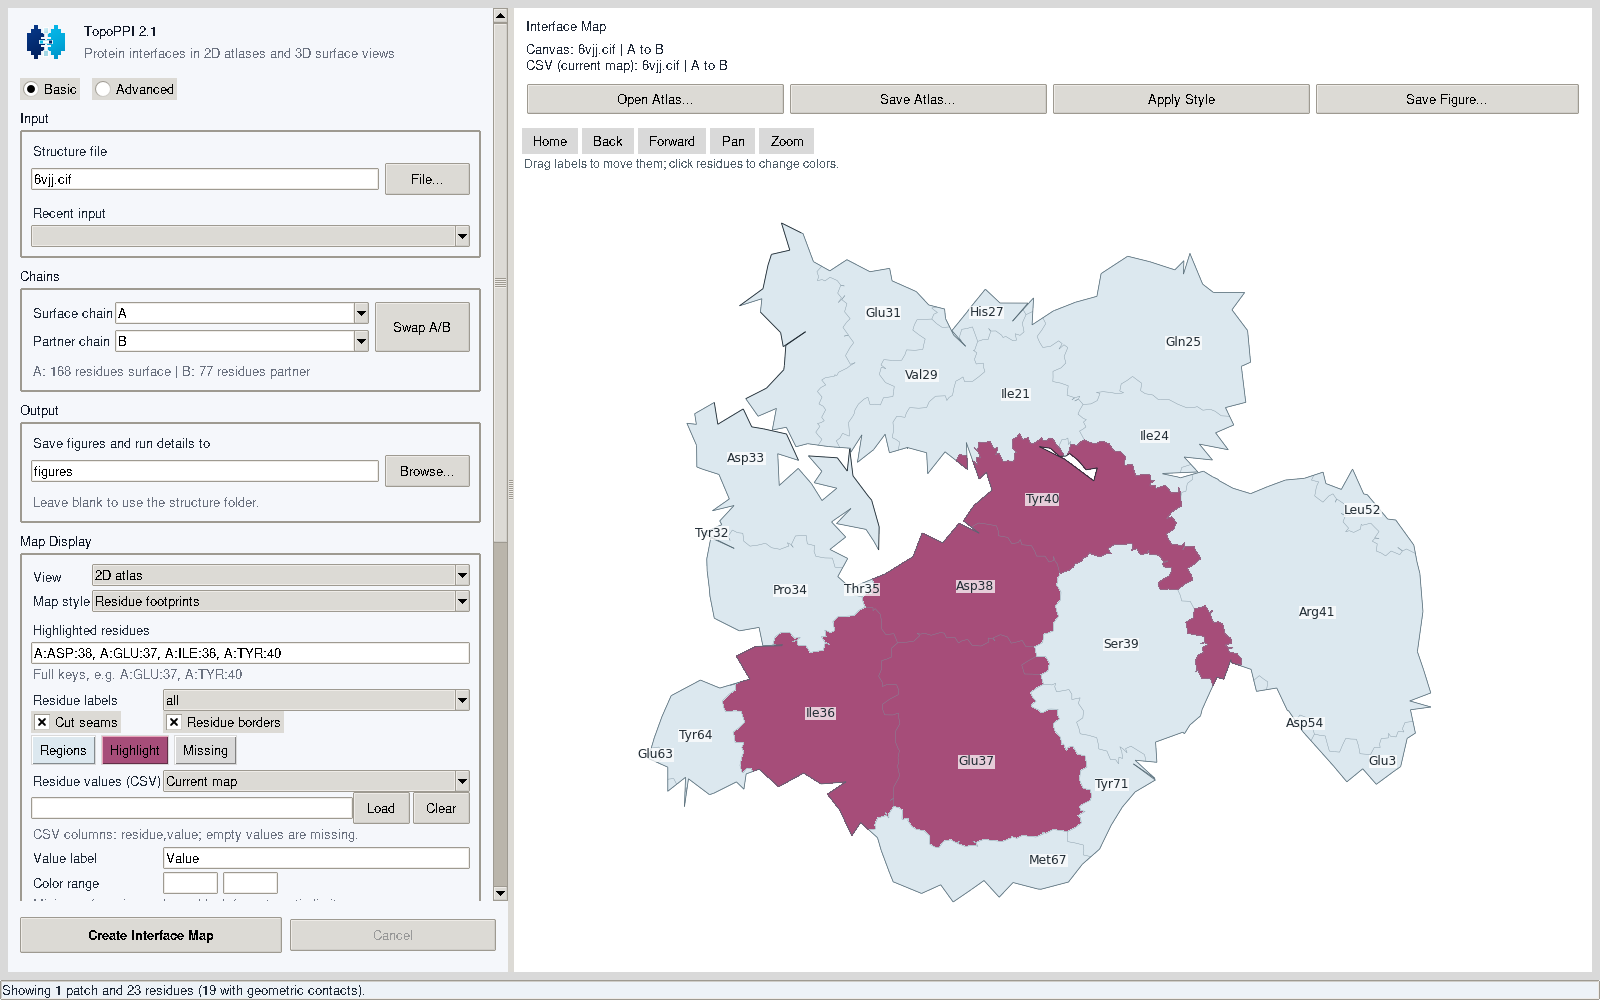
Task: Click the output folder 'figures' field
Action: (205, 471)
